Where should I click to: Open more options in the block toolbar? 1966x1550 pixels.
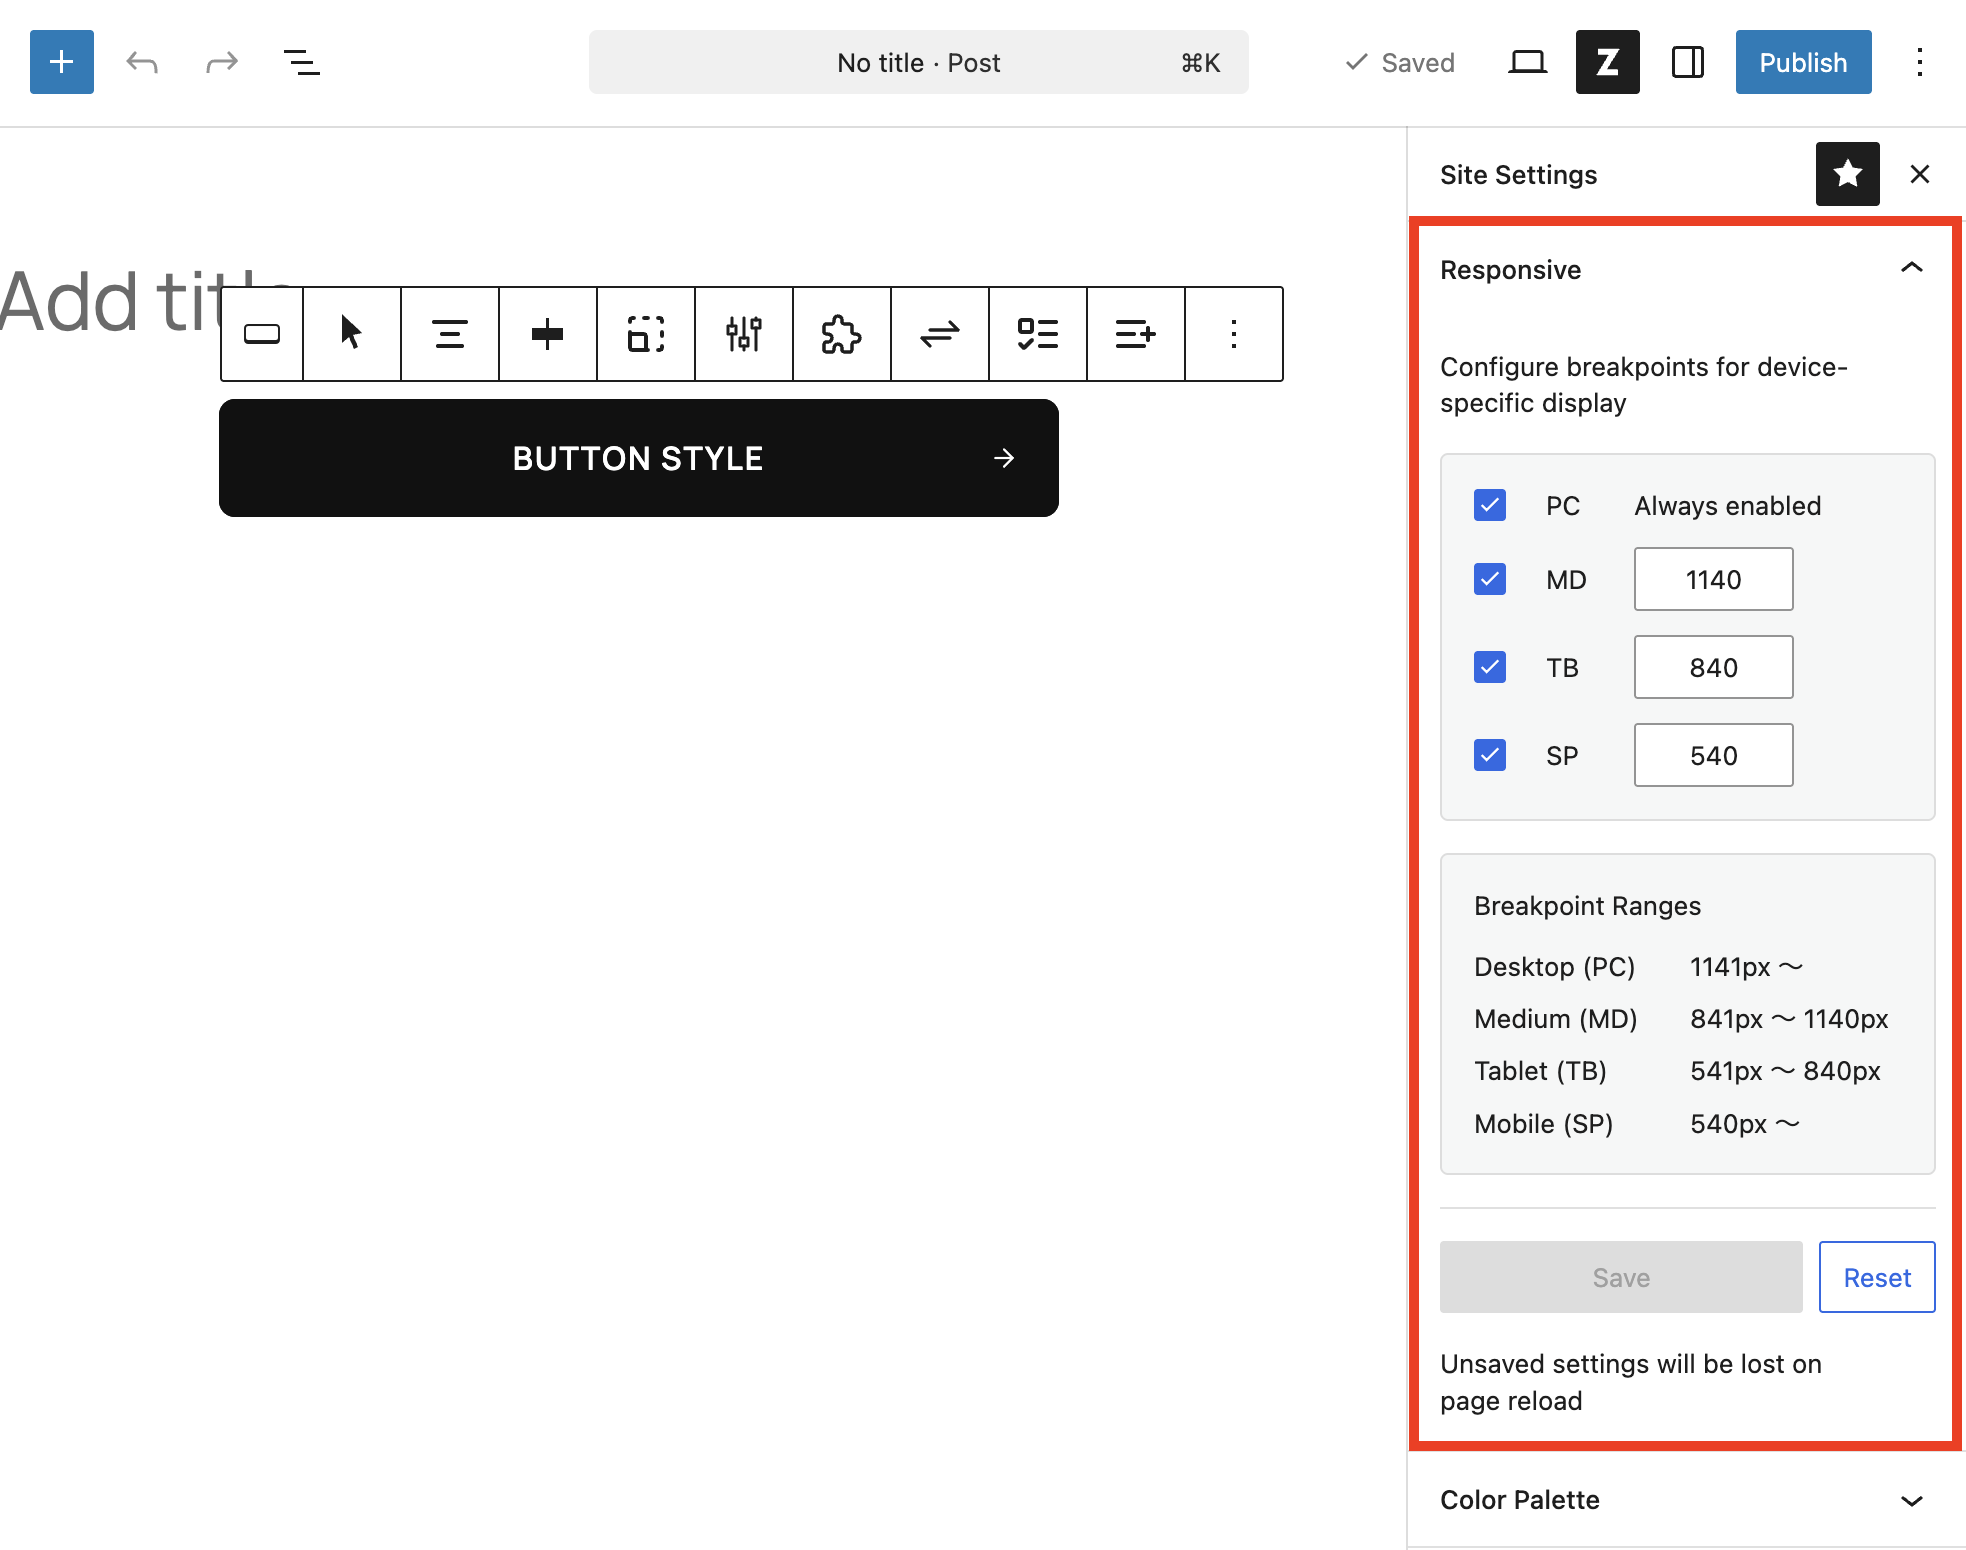point(1233,334)
